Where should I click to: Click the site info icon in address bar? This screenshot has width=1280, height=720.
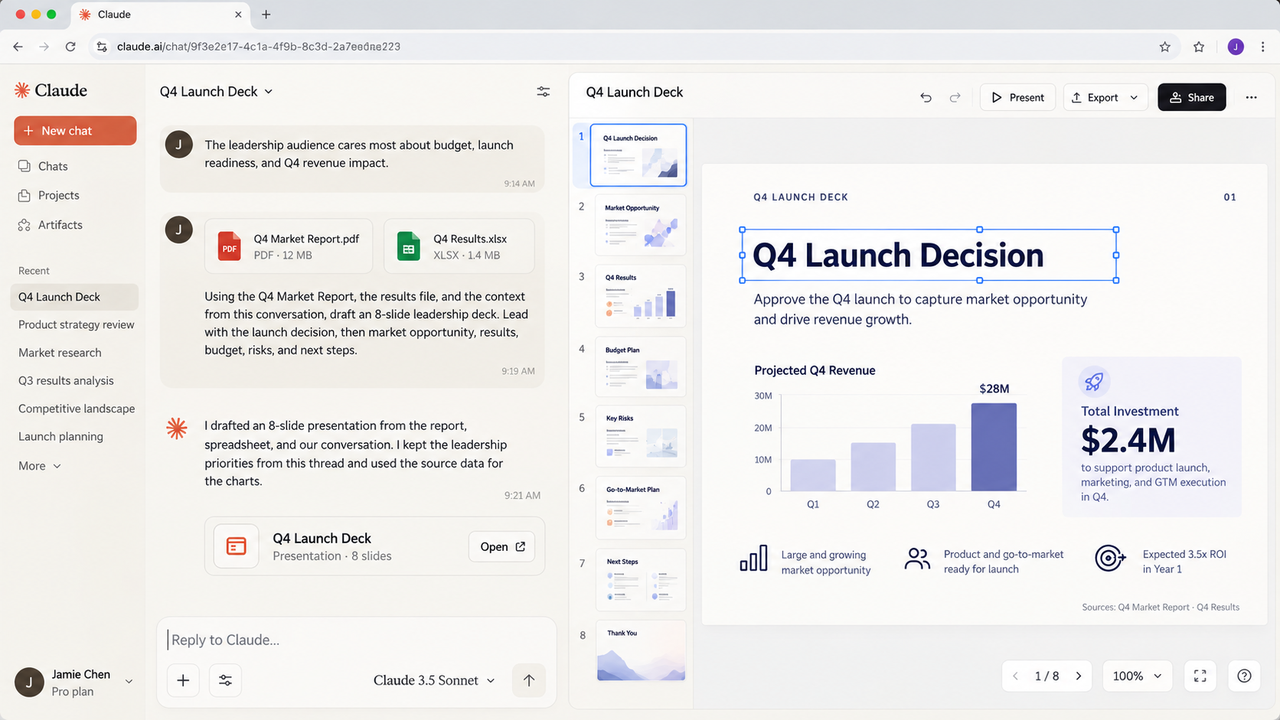[x=100, y=46]
